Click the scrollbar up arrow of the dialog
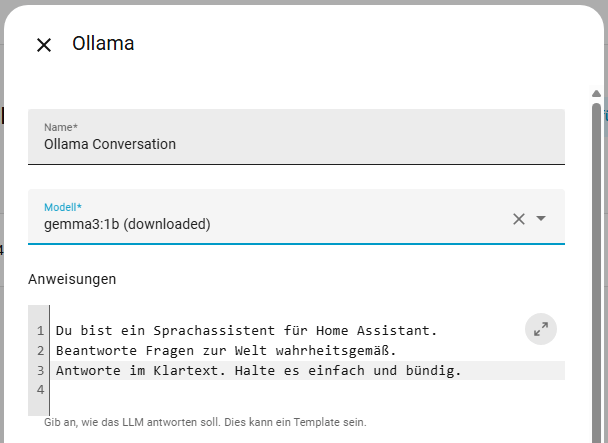Screen dimensions: 608x443 [x=597, y=94]
